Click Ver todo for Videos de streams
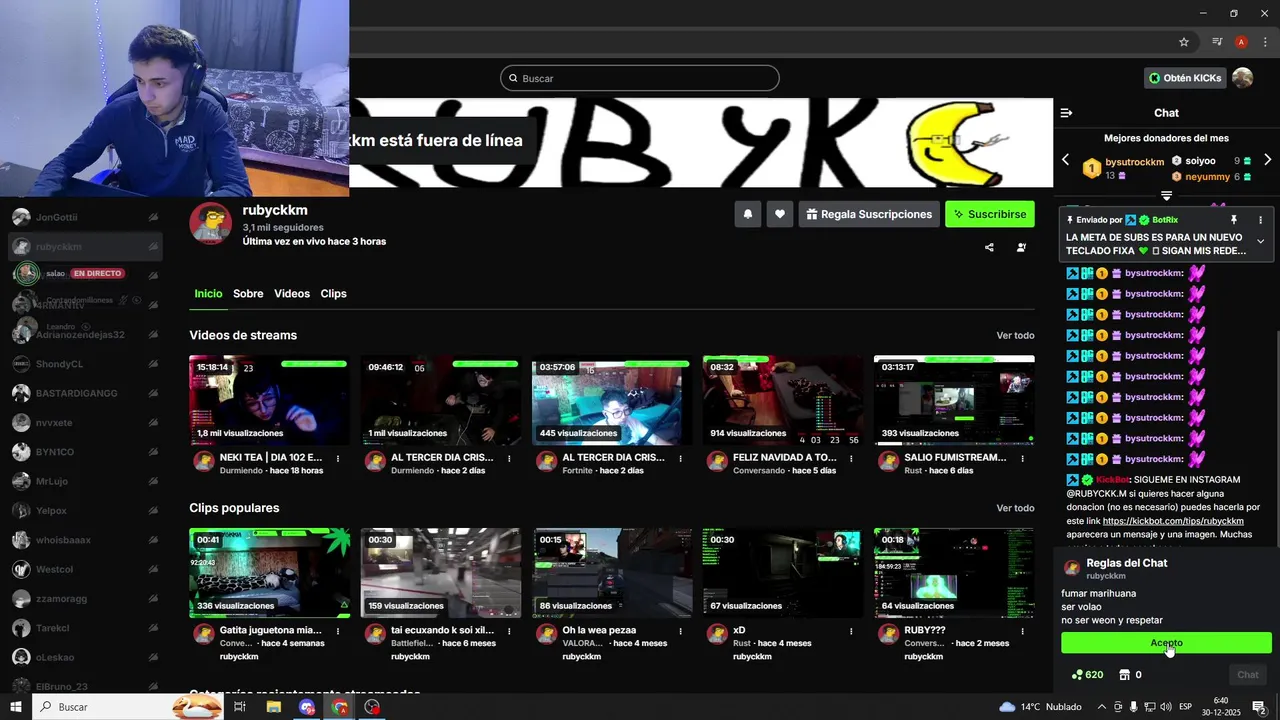The width and height of the screenshot is (1280, 720). click(x=1015, y=335)
